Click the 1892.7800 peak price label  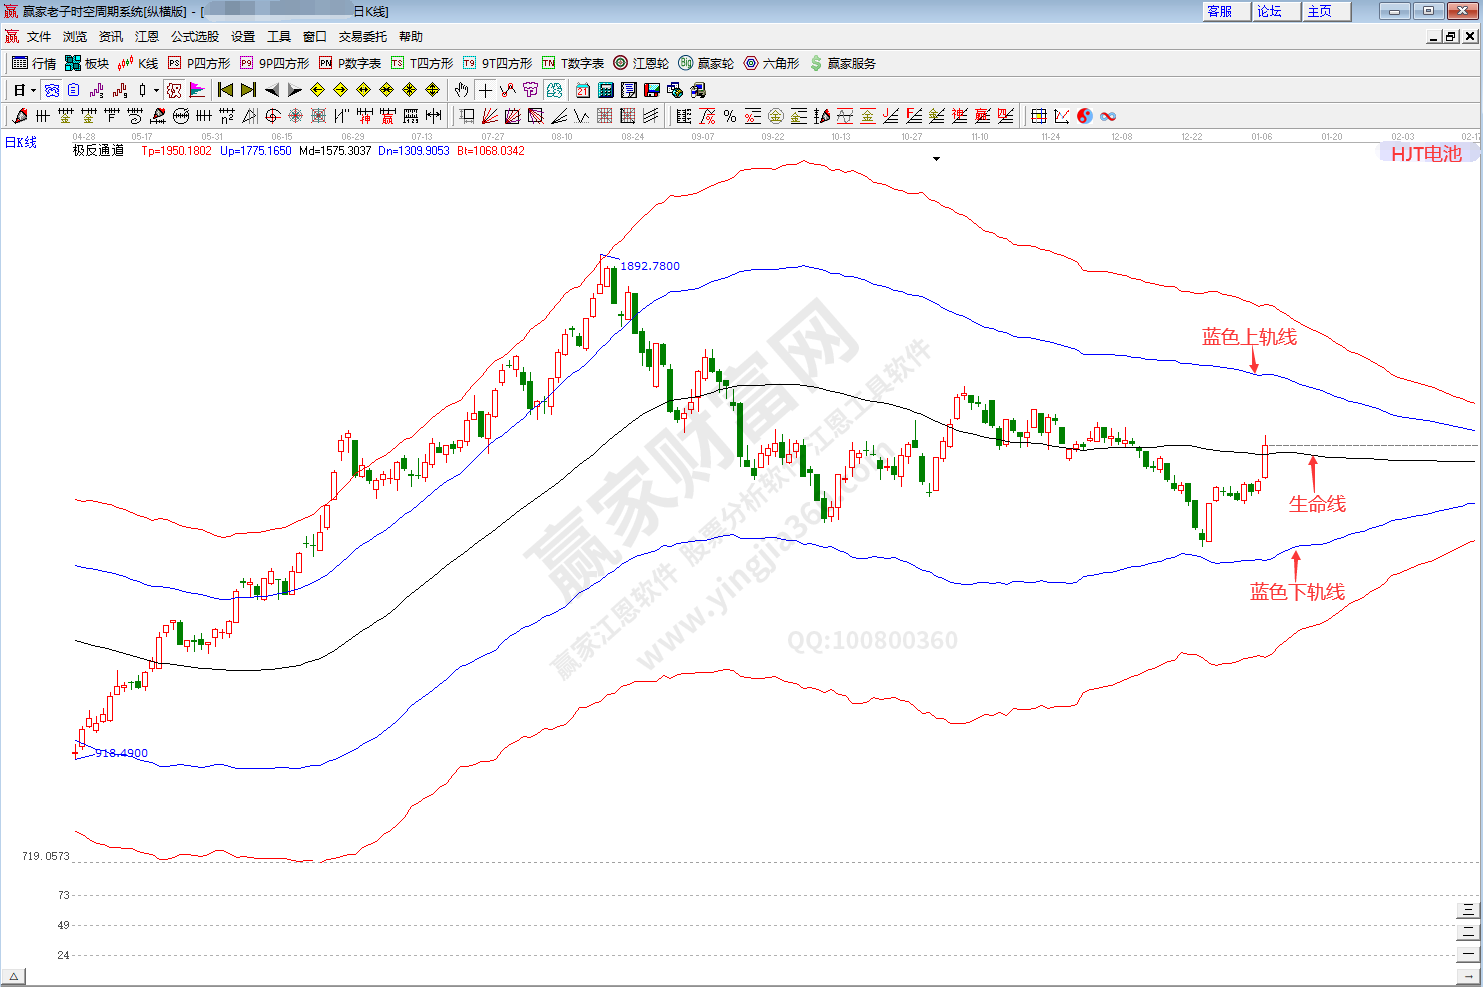point(650,266)
